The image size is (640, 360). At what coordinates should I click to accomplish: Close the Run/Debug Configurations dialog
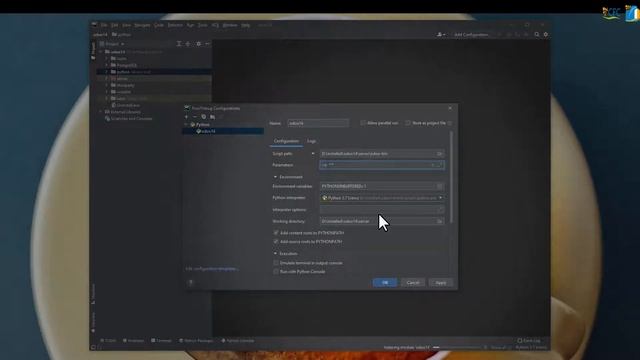(450, 108)
